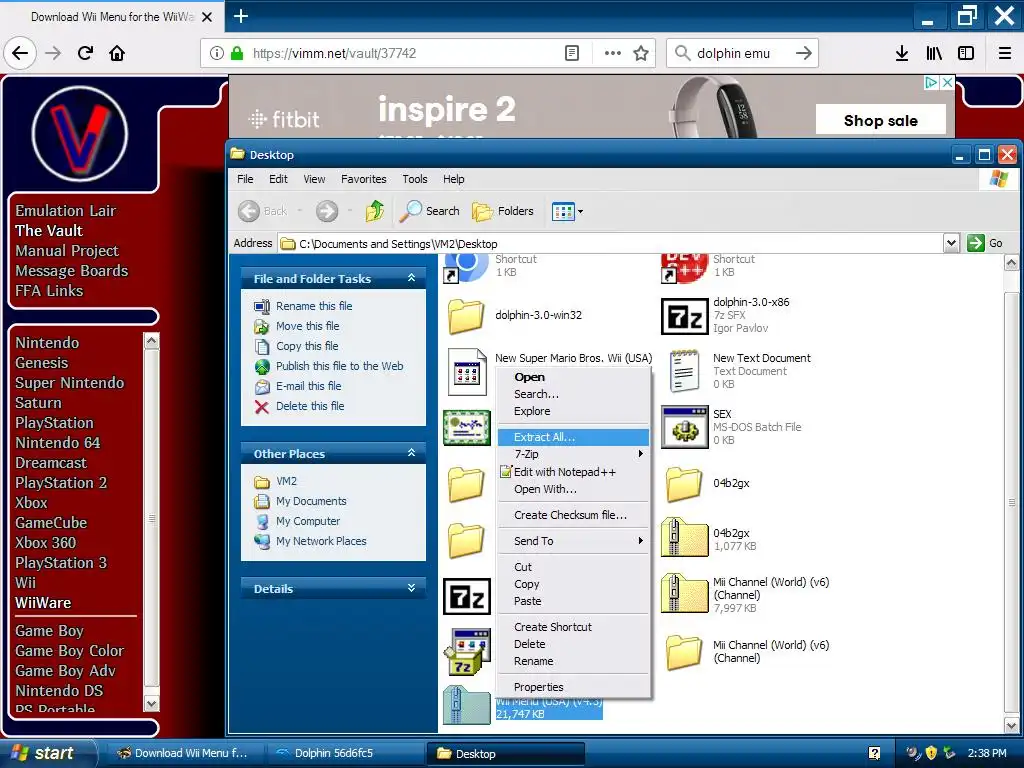1024x768 pixels.
Task: Click the Firefox reload page icon
Action: tap(85, 53)
